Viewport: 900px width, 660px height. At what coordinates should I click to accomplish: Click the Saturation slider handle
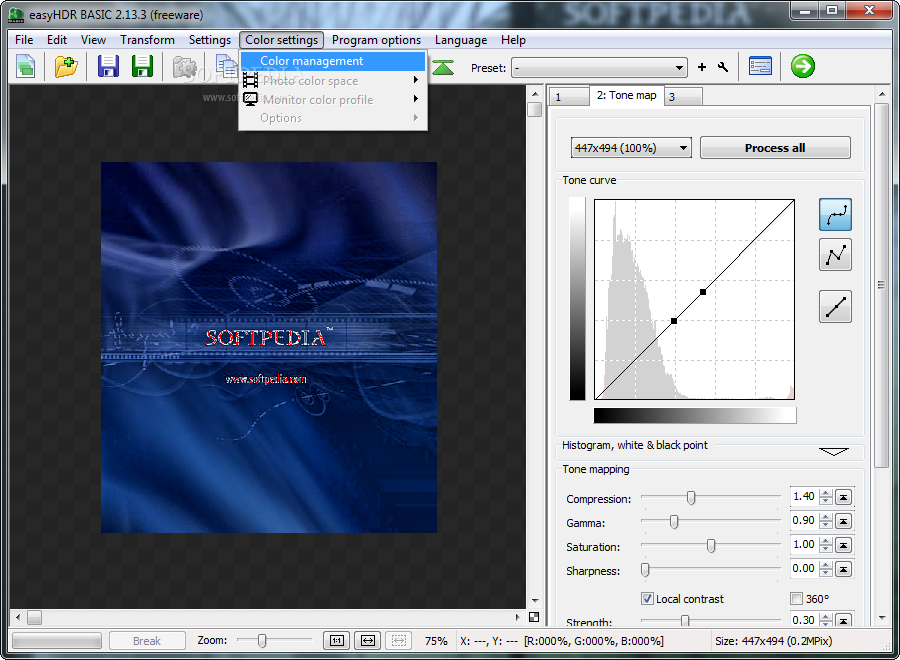(x=711, y=545)
